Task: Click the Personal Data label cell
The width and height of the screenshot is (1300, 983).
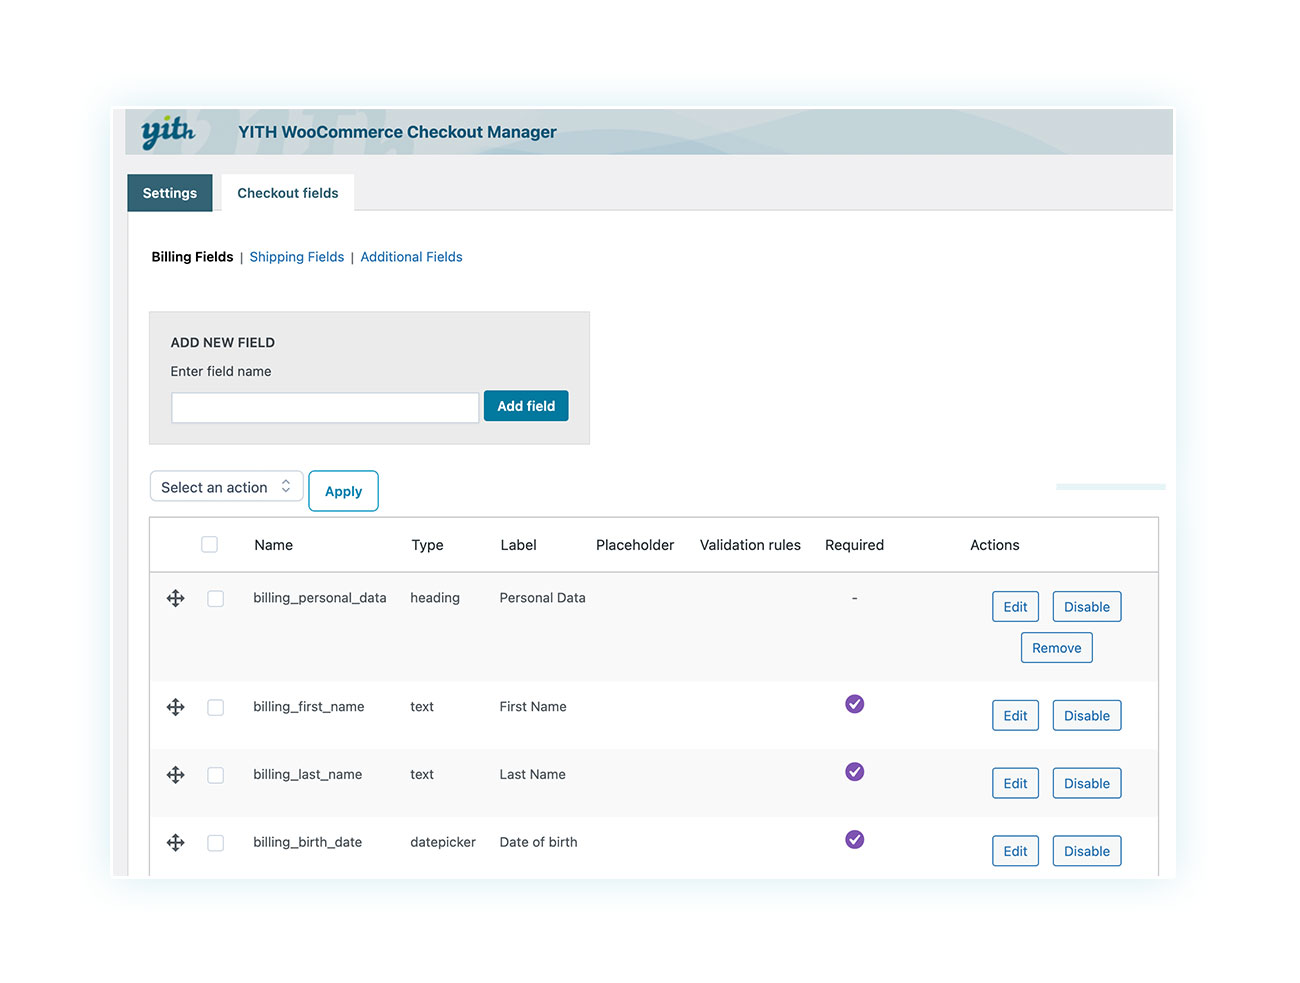Action: (542, 598)
